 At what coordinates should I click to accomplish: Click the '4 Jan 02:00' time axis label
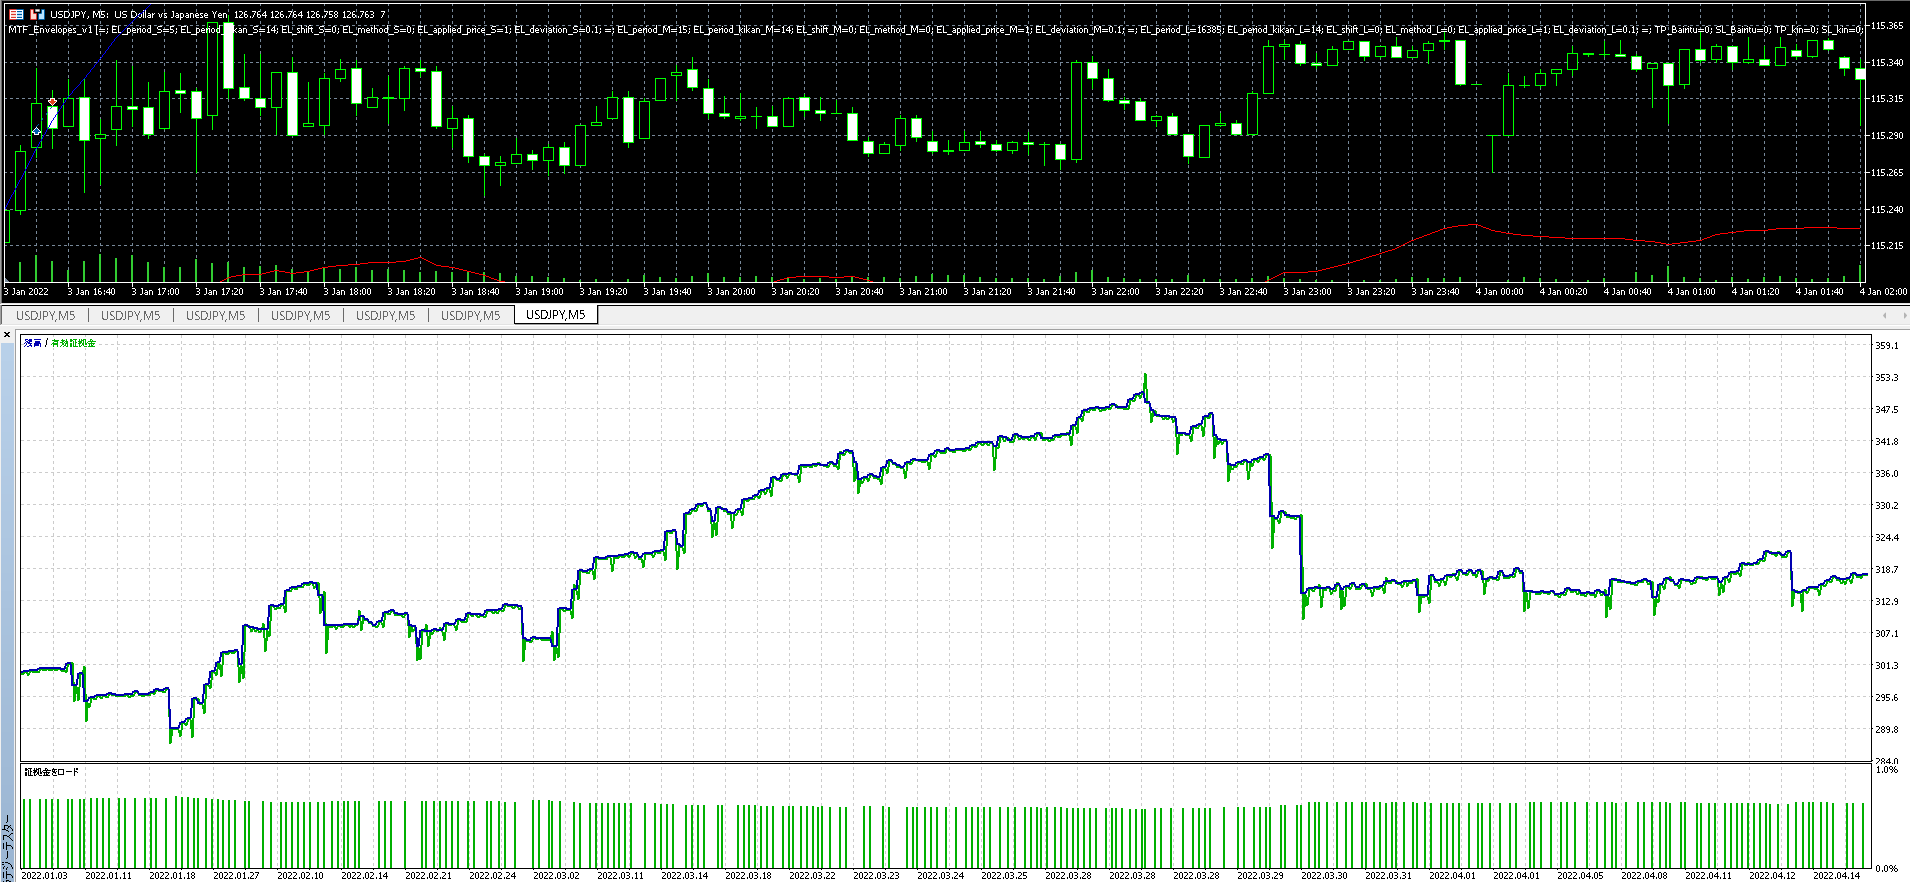point(1884,292)
